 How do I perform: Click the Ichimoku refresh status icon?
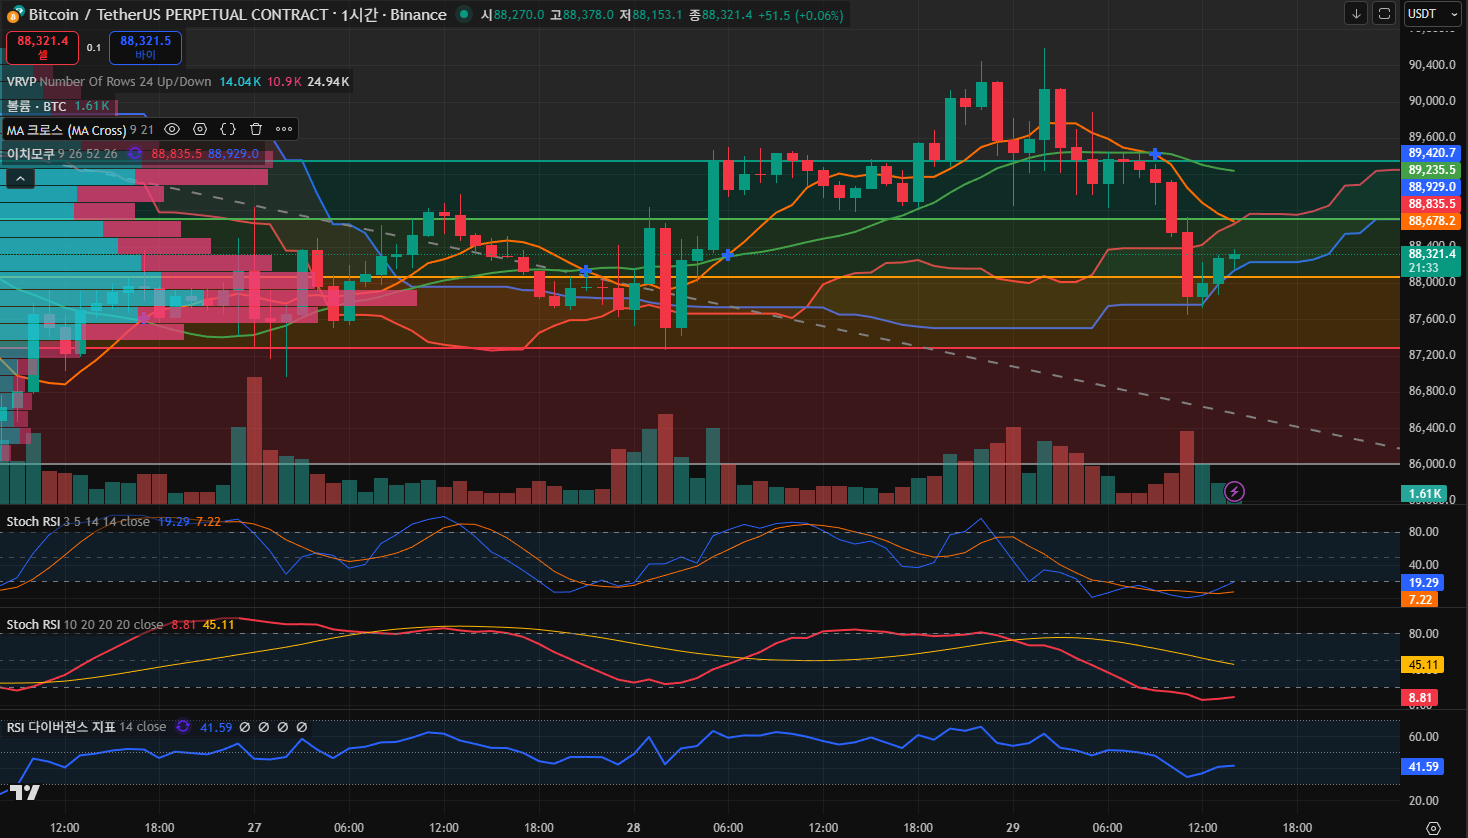pos(135,154)
